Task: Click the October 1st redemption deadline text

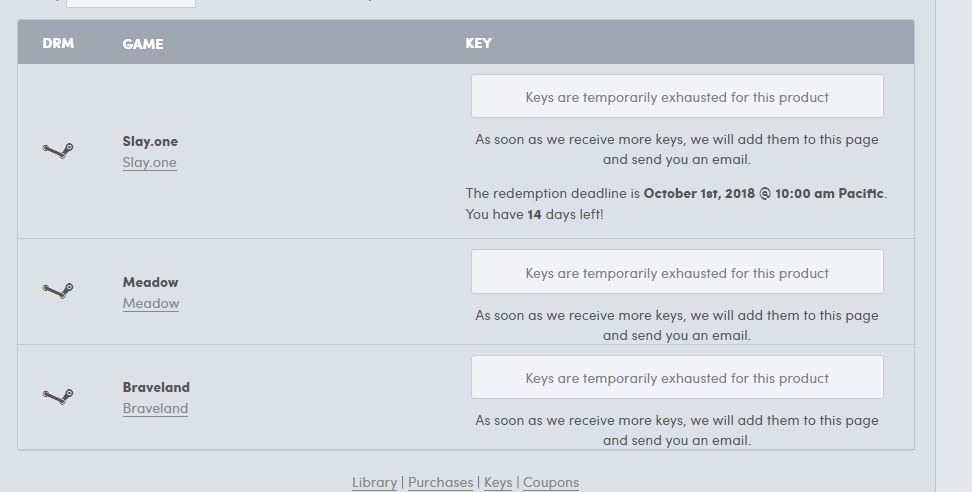Action: point(764,193)
